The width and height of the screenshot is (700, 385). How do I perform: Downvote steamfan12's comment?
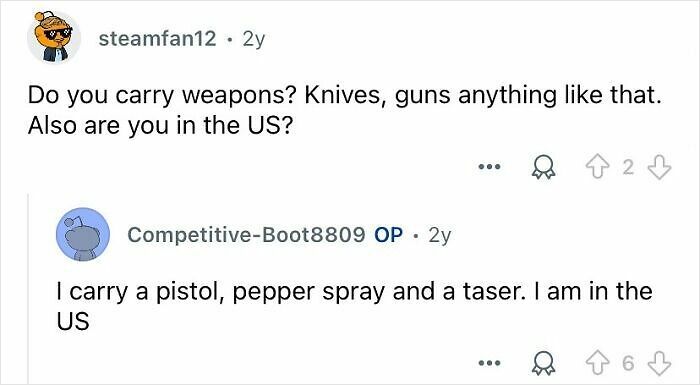(x=659, y=167)
